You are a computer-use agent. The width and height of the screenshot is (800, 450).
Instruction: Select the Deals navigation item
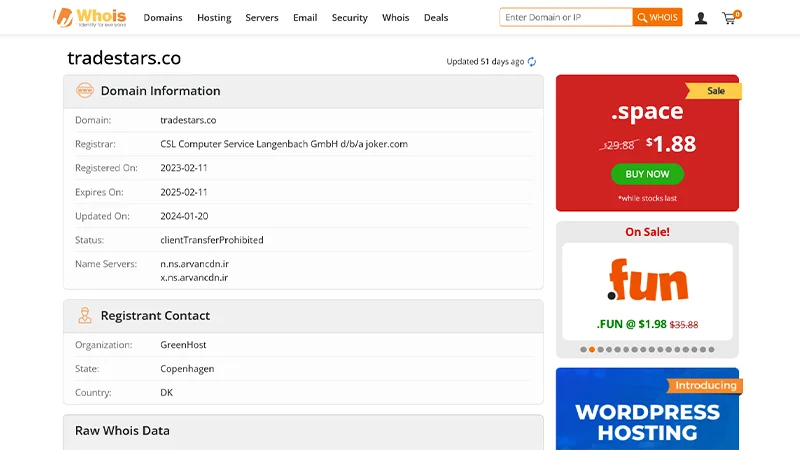coord(436,18)
